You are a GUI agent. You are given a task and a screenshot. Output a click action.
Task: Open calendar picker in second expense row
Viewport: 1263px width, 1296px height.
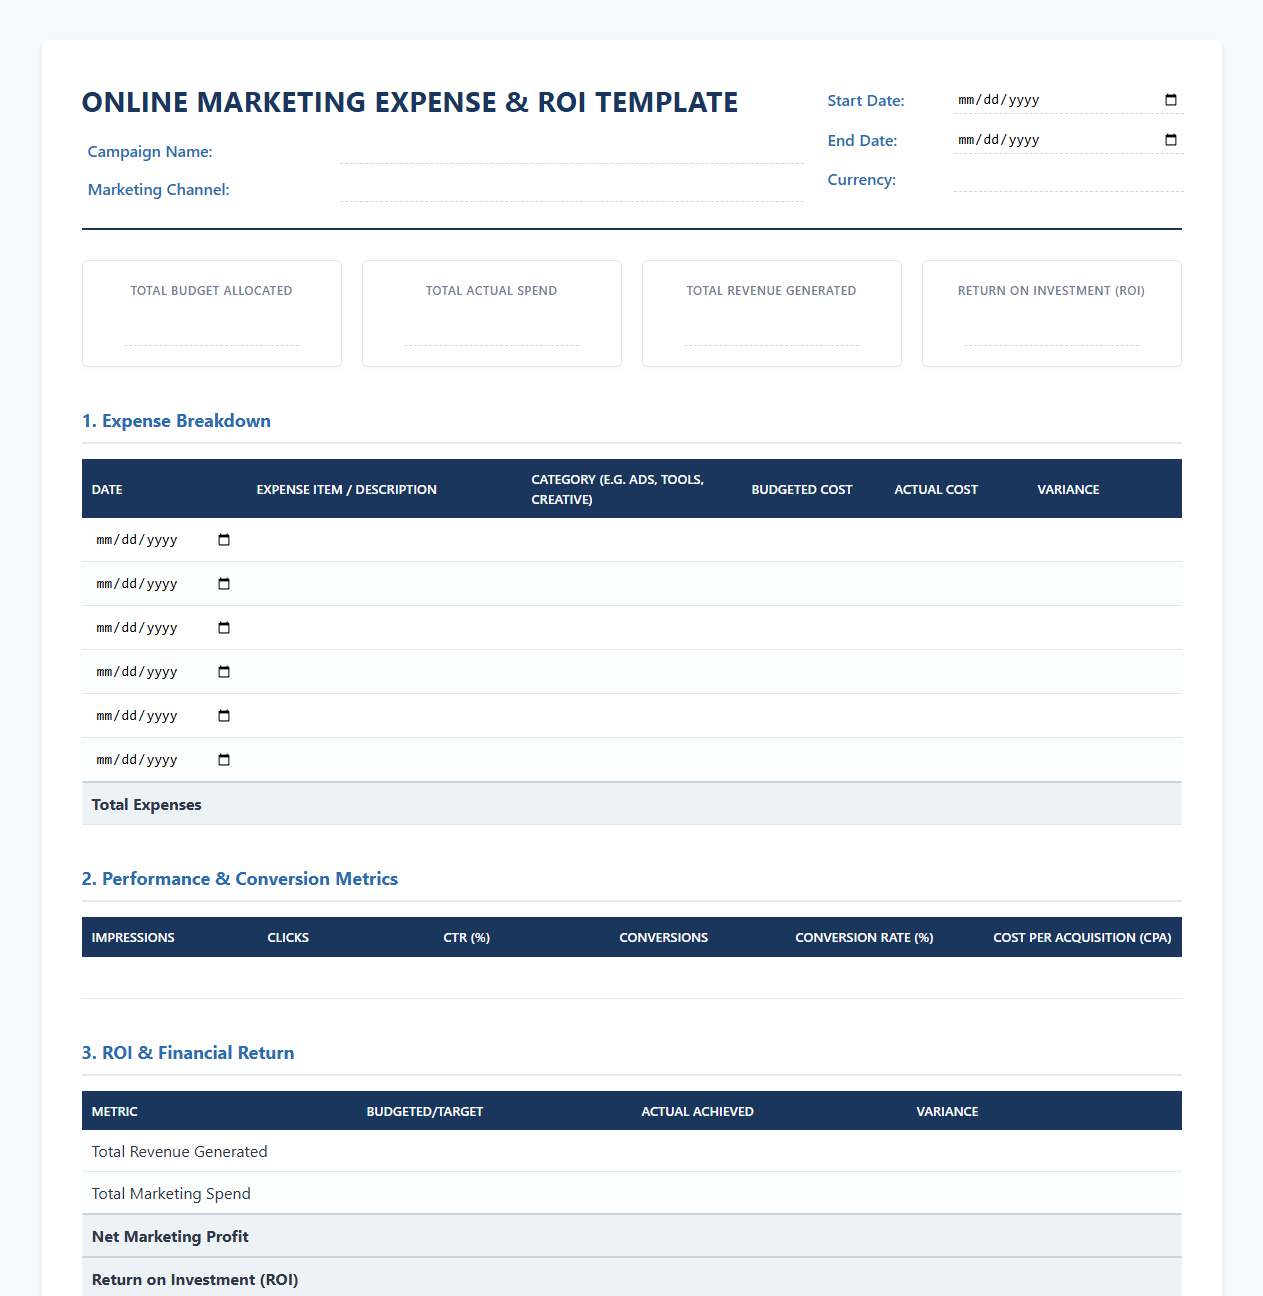click(x=224, y=584)
